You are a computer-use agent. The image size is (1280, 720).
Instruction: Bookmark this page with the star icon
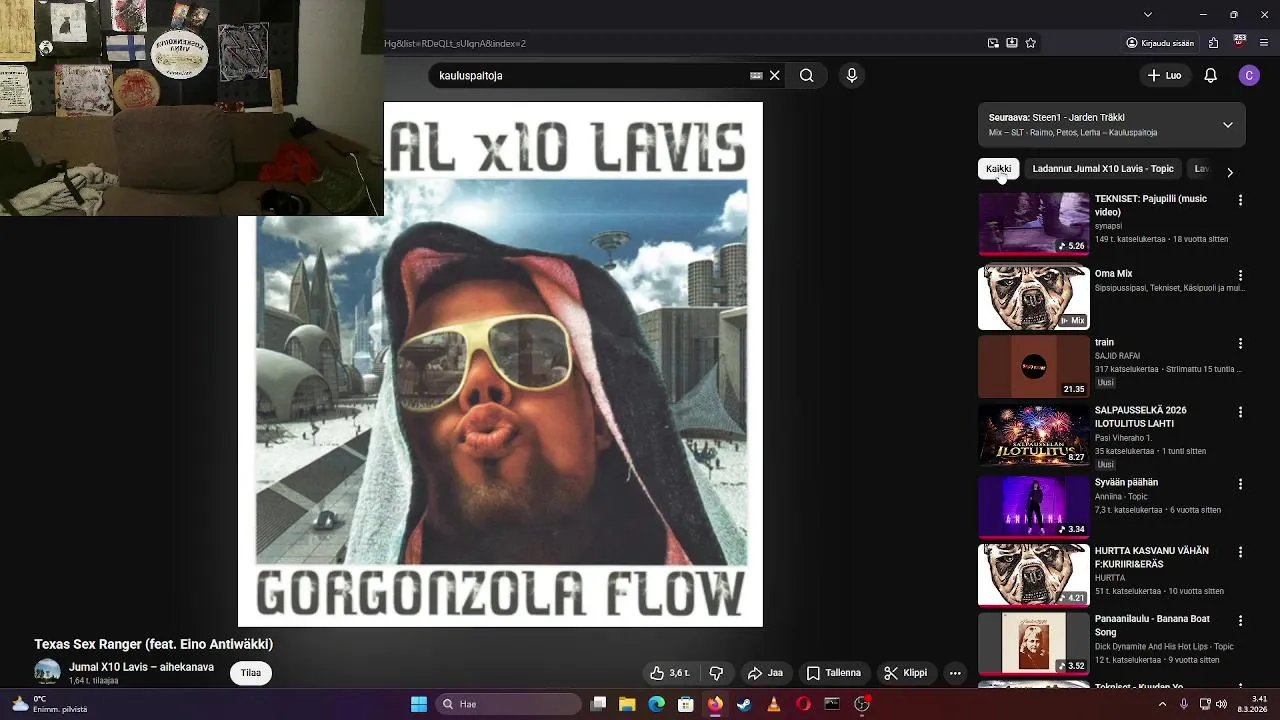coord(1030,43)
